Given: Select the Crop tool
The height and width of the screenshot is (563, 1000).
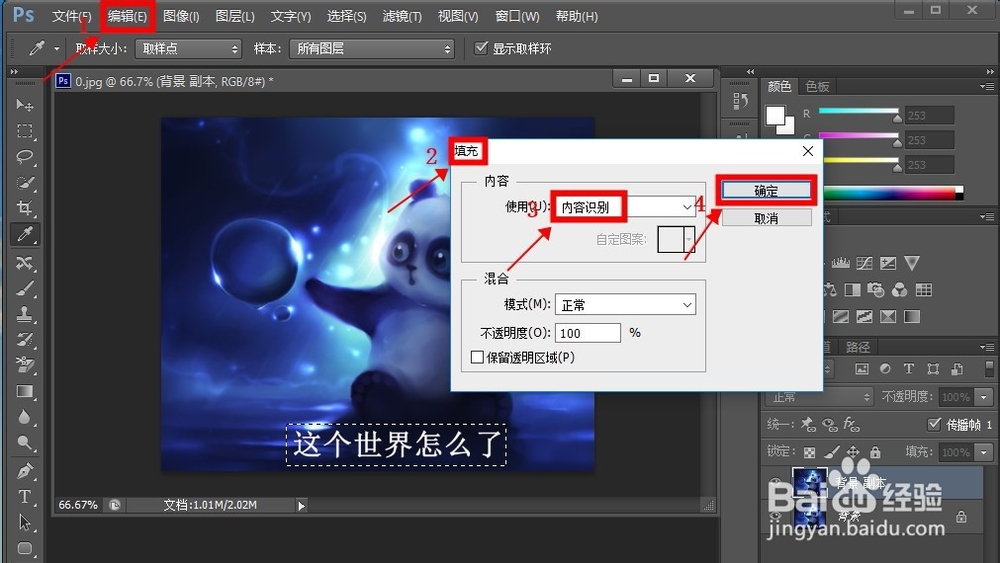Looking at the screenshot, I should (x=25, y=208).
